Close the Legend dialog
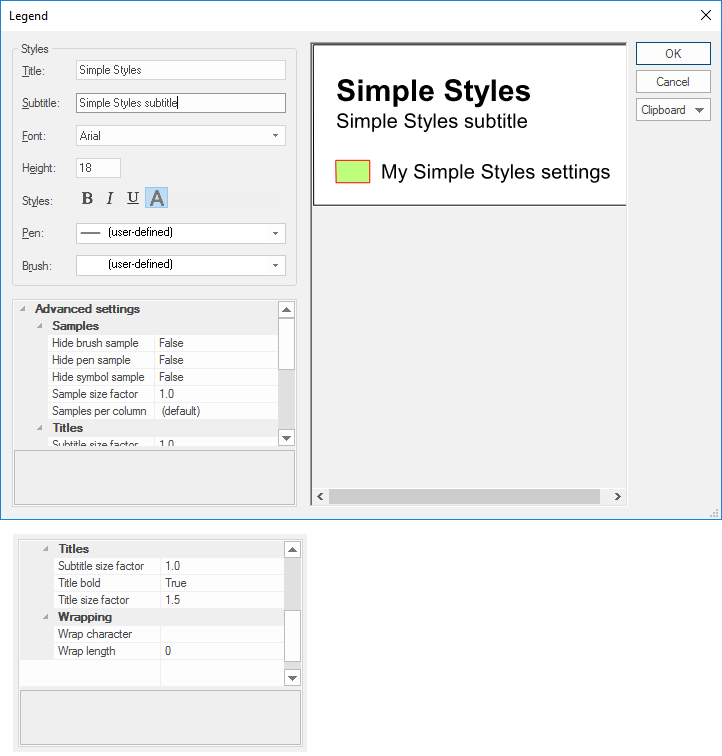This screenshot has height=756, width=722. click(x=706, y=15)
